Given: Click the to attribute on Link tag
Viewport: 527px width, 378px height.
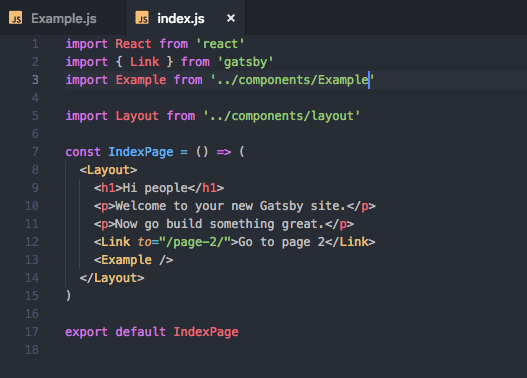Looking at the screenshot, I should 145,242.
